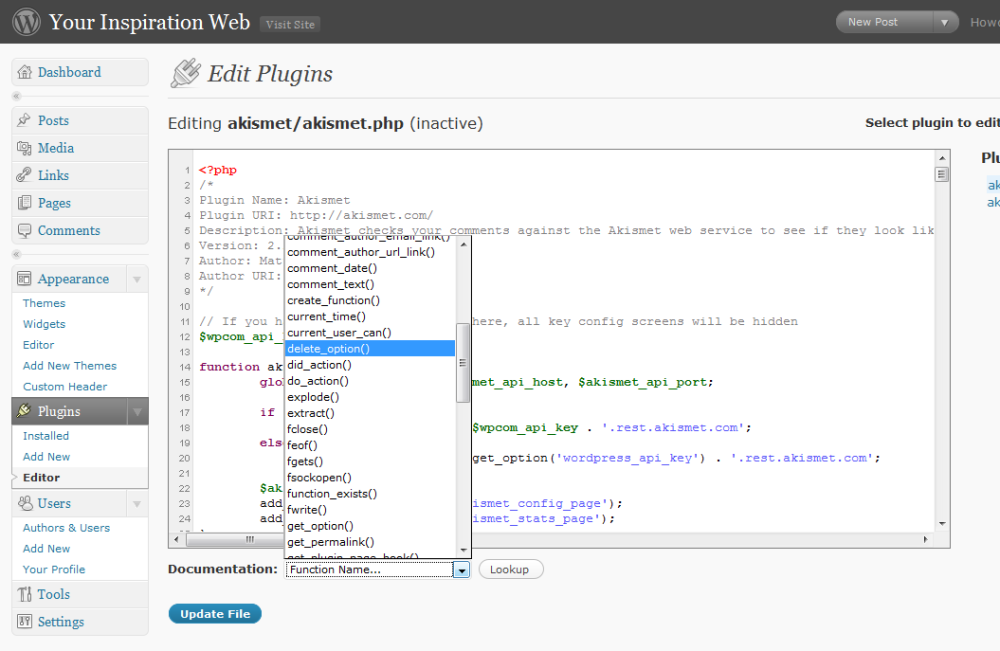Click the Pages icon in sidebar

pyautogui.click(x=24, y=203)
